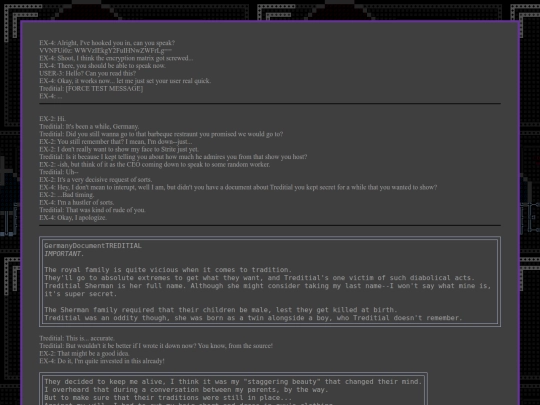The width and height of the screenshot is (540, 405).
Task: Click the 'I overheard that during a conversation' line
Action: [x=186, y=390]
